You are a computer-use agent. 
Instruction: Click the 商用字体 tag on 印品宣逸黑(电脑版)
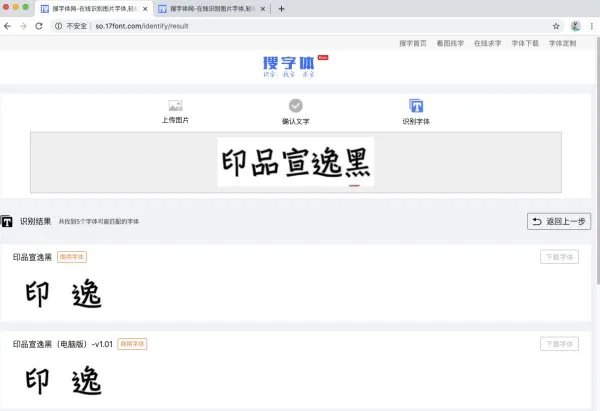132,344
